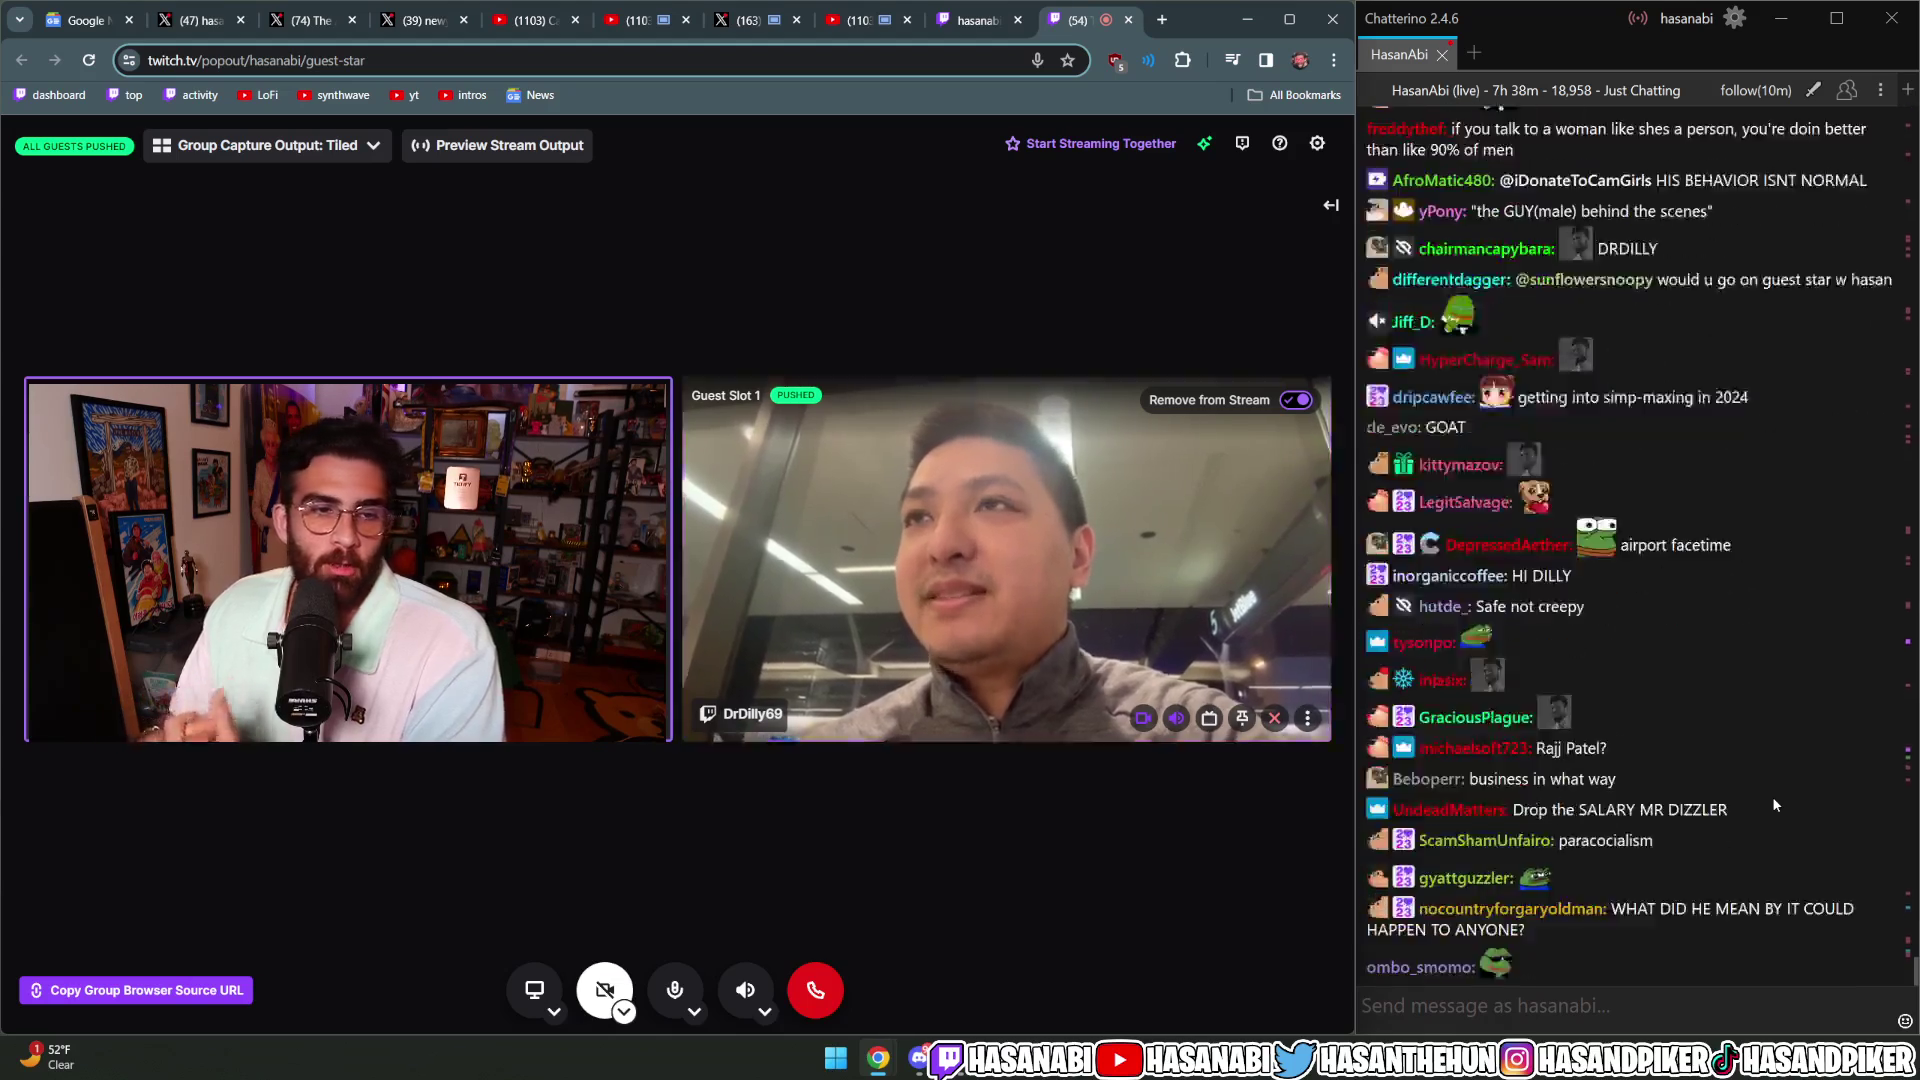Click the green sparkles suggestions icon
1920x1080 pixels.
pos(1204,143)
